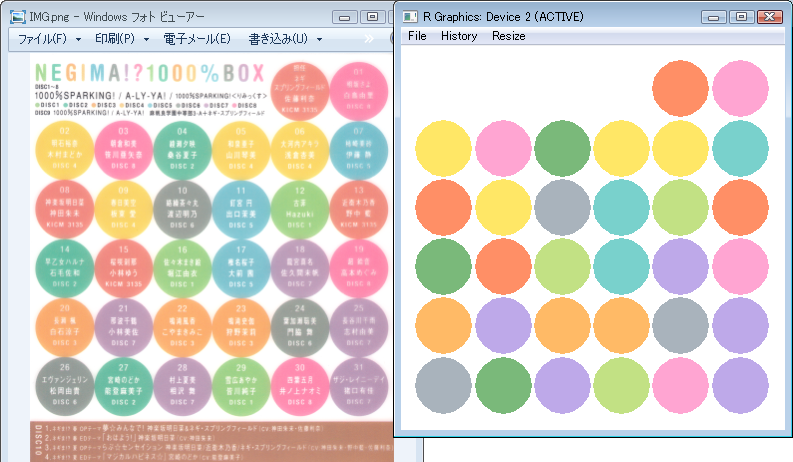Click purple circle numbered 31 in the photo
The image size is (793, 462).
point(359,387)
